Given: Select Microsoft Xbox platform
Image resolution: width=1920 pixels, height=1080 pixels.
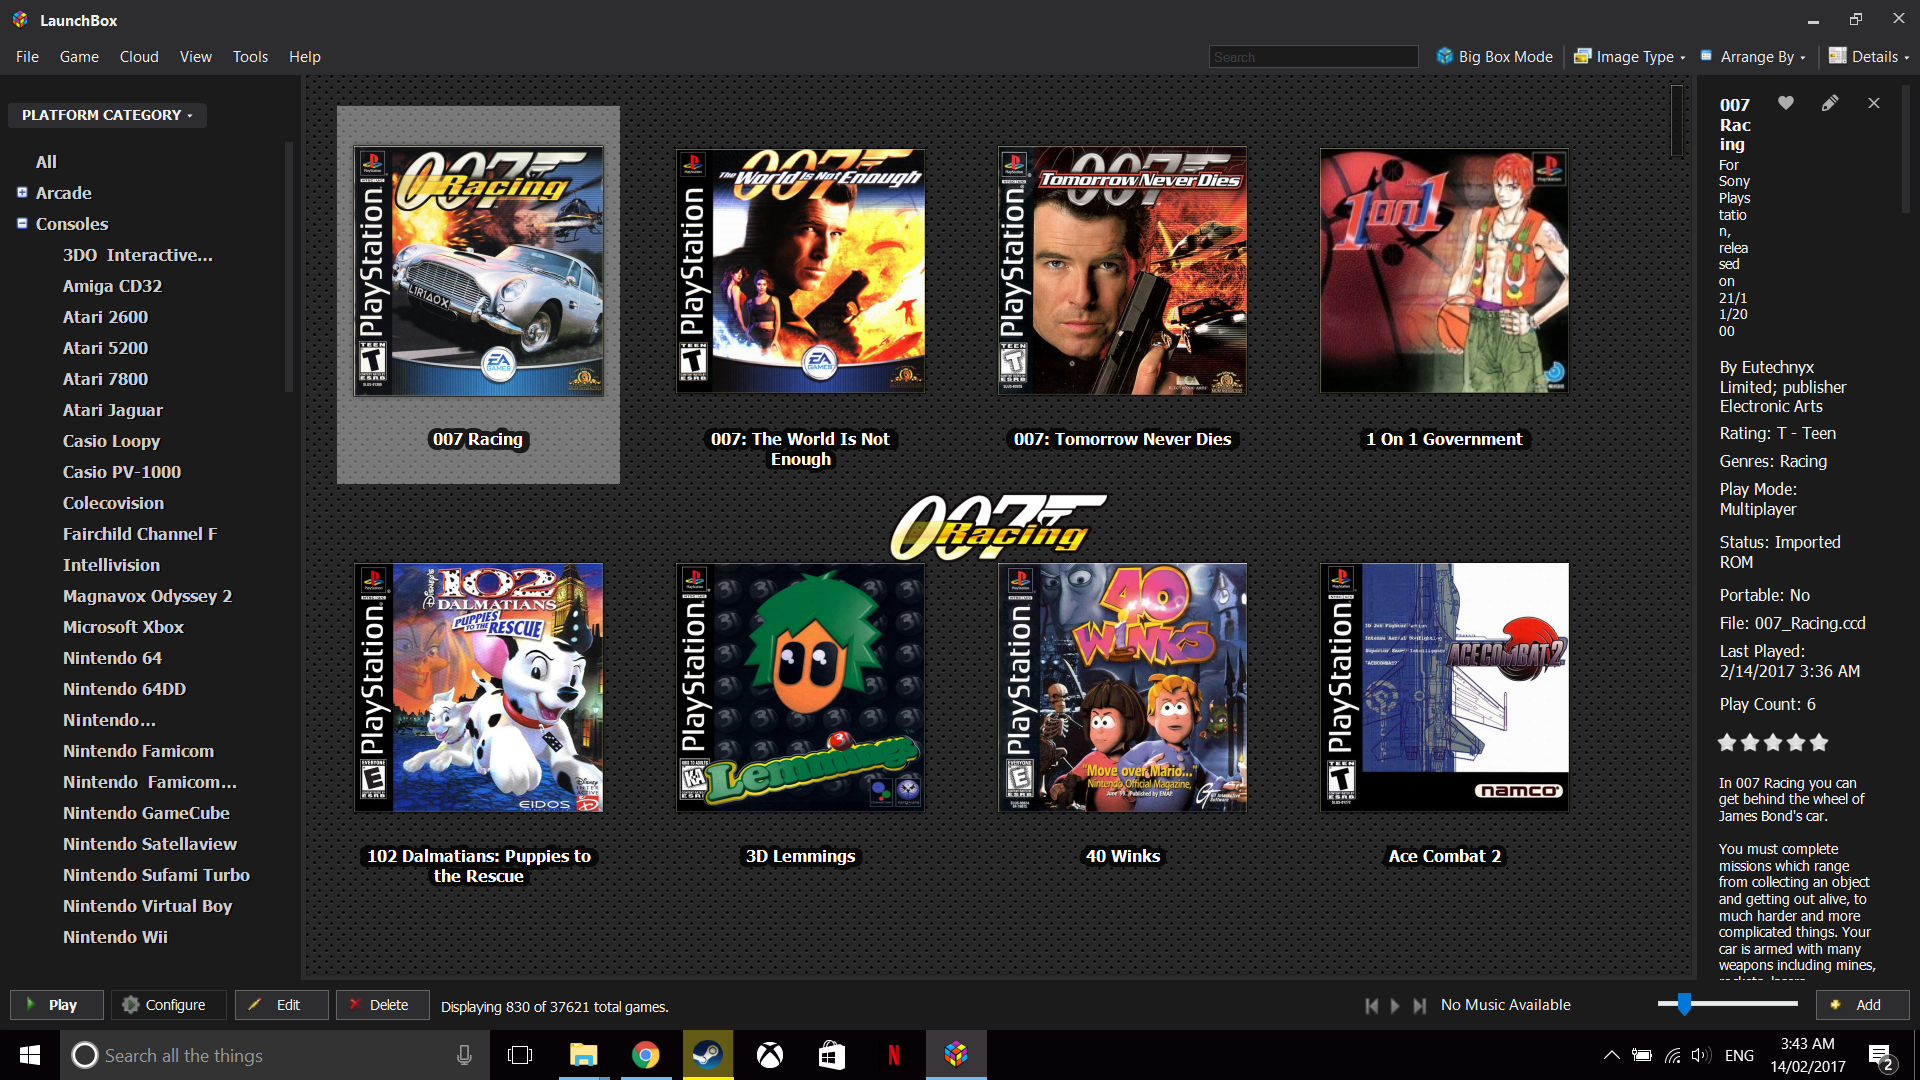Looking at the screenshot, I should (123, 626).
